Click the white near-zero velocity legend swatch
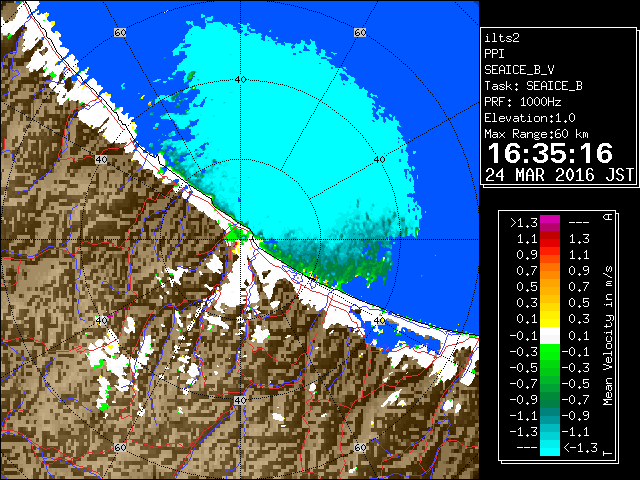The image size is (640, 480). click(550, 336)
